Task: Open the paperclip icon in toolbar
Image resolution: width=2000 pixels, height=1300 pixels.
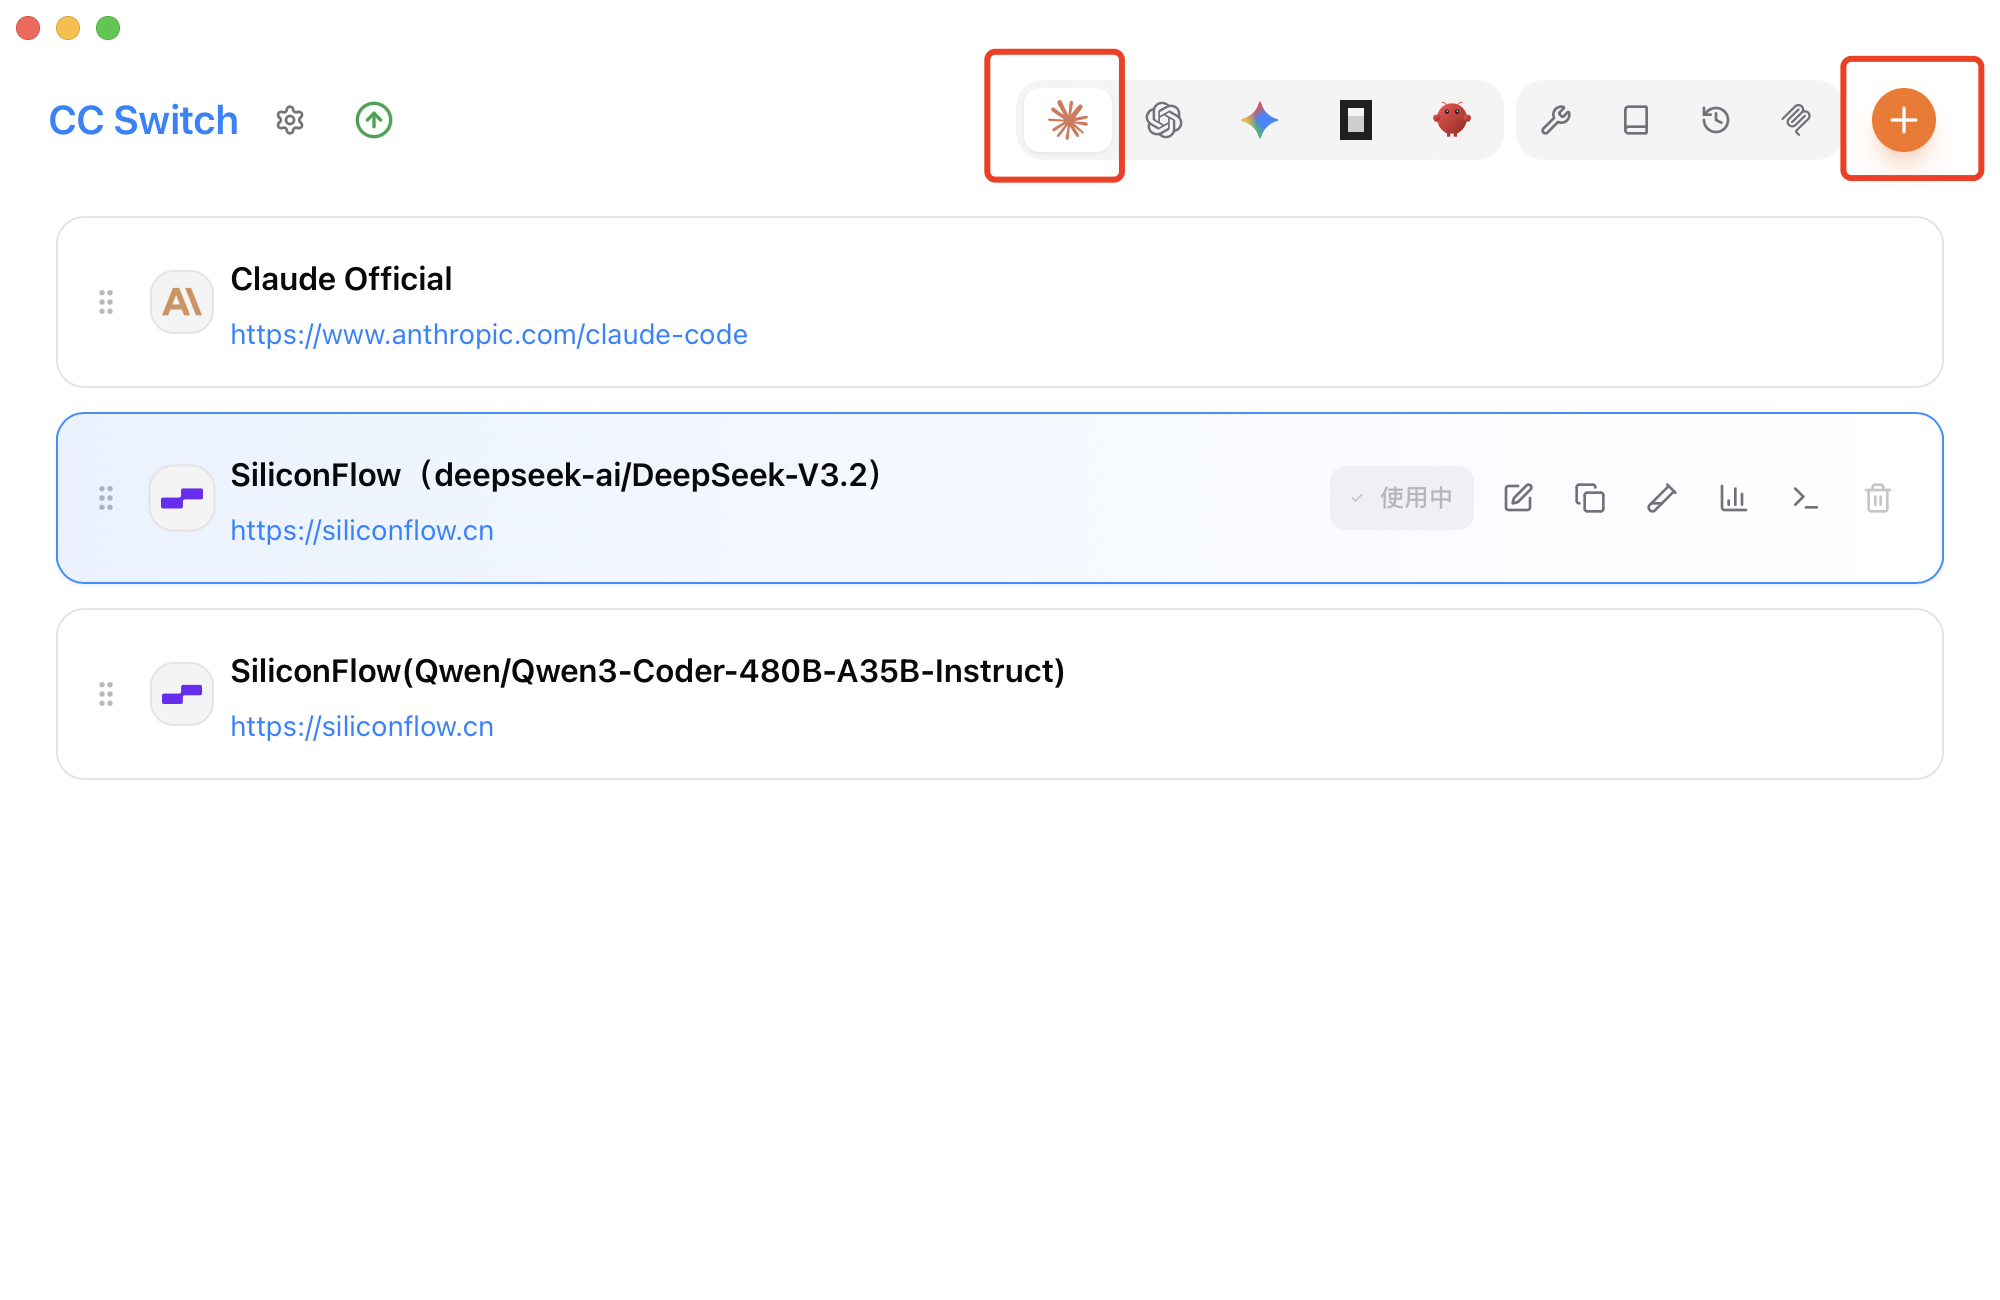Action: pyautogui.click(x=1796, y=120)
